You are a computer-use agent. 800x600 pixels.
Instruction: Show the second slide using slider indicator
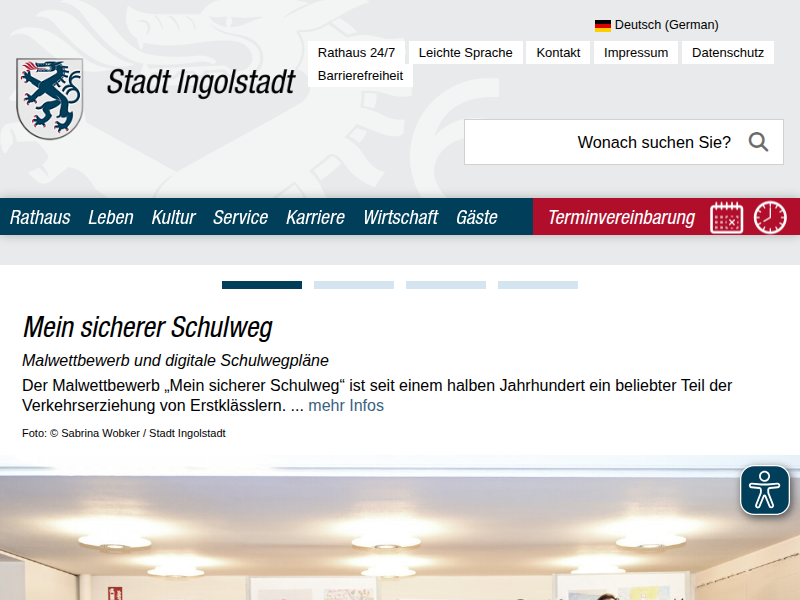click(x=354, y=285)
